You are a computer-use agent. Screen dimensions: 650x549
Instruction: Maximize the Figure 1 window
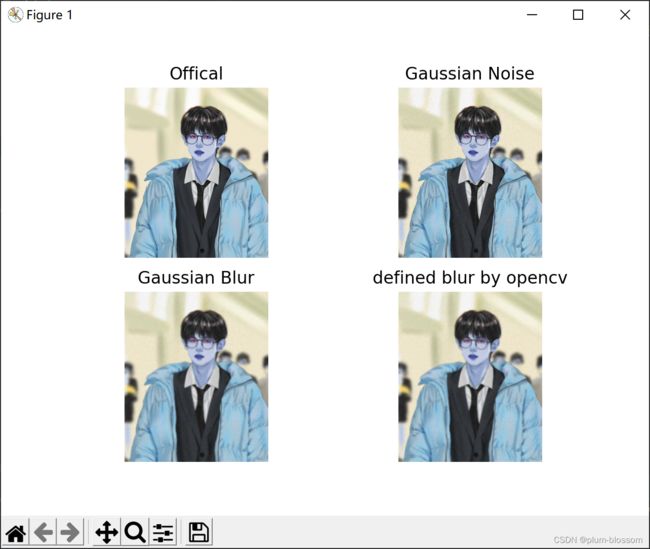click(x=578, y=15)
